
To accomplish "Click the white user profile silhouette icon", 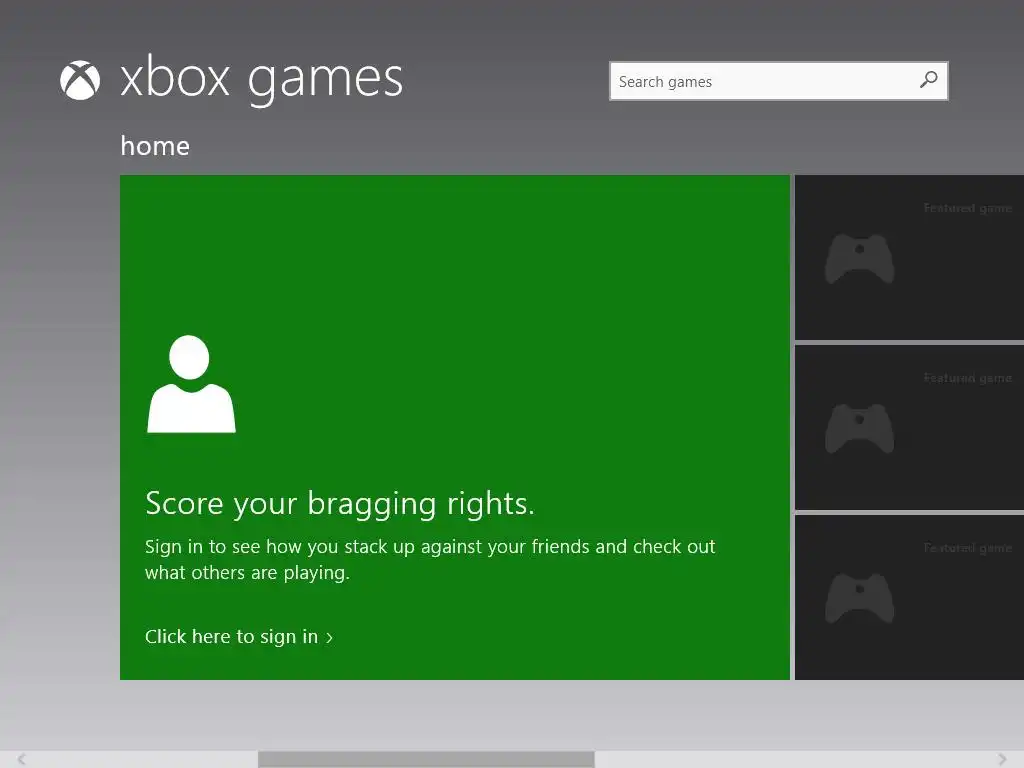I will (x=191, y=384).
